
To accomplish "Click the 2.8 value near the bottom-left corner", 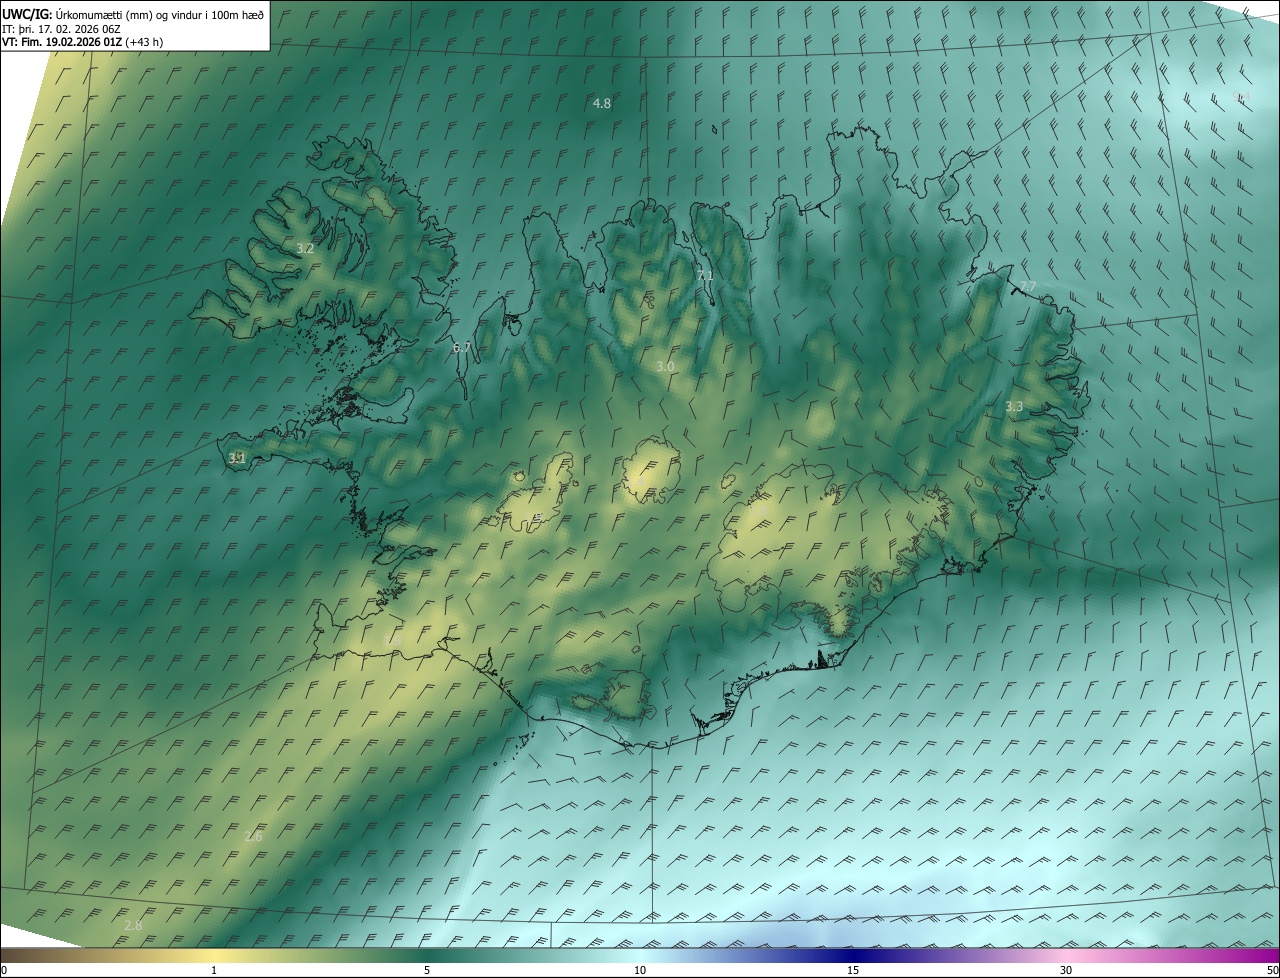I will tap(133, 927).
